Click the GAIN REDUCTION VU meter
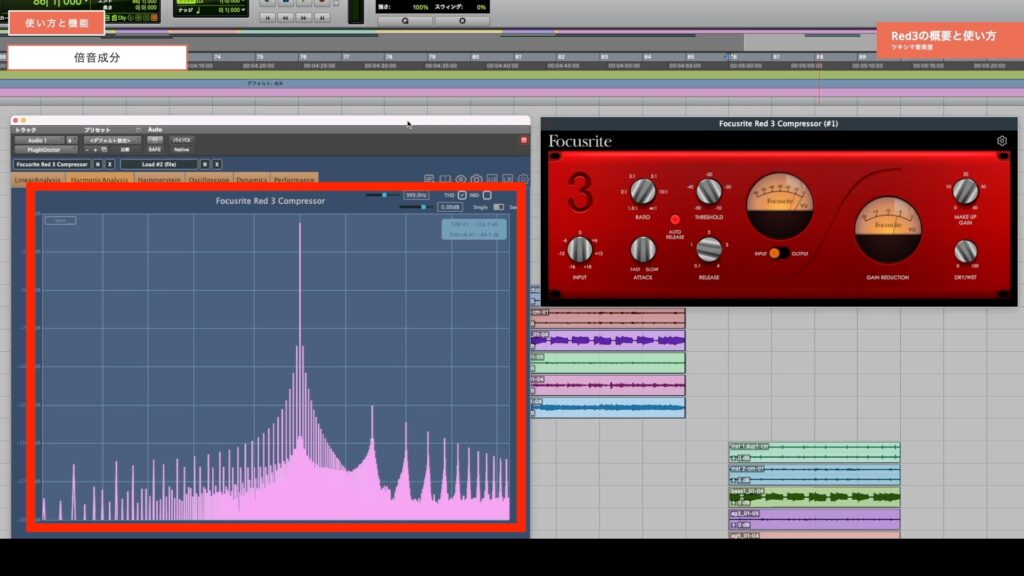This screenshot has height=576, width=1024. 888,229
